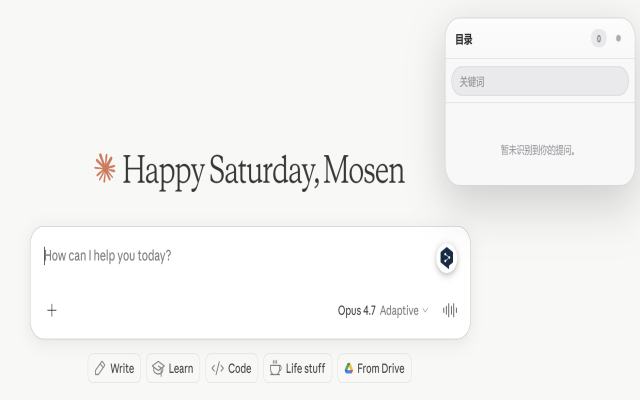Viewport: 640px width, 400px height.
Task: Choose the Code suggestion chip
Action: coord(231,368)
